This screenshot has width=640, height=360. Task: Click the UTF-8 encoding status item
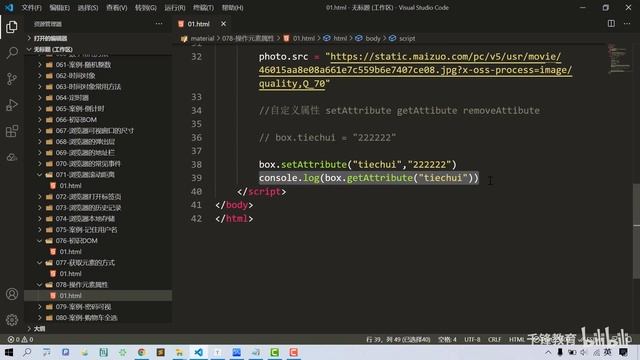[472, 339]
